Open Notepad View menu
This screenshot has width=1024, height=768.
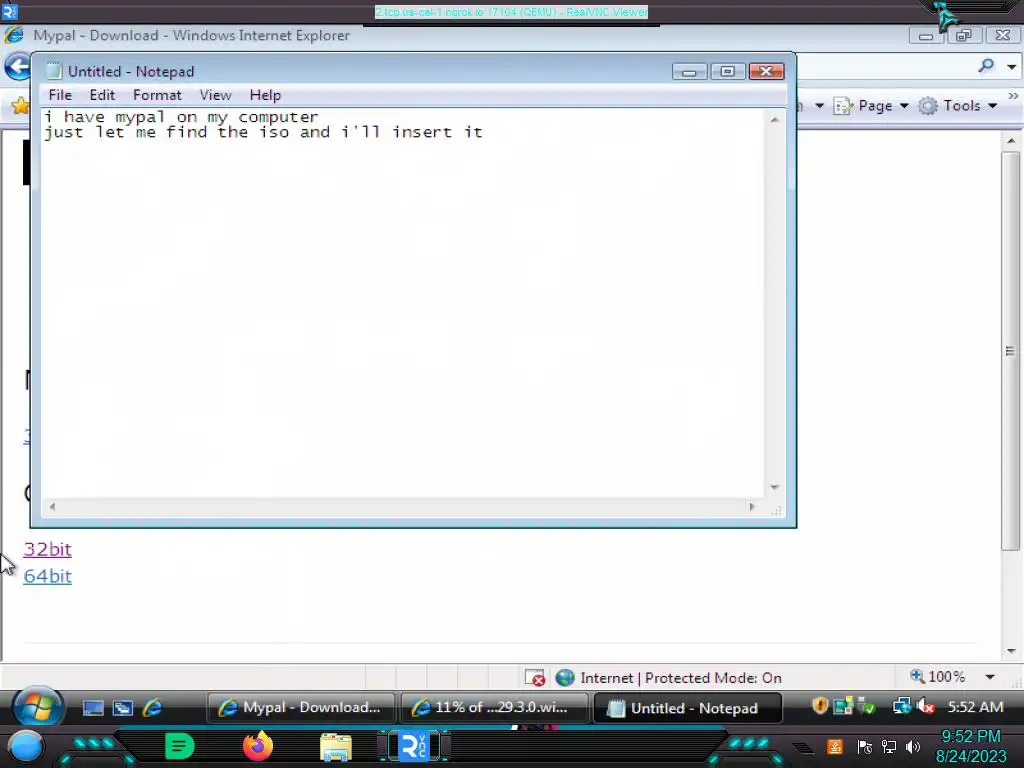point(215,95)
